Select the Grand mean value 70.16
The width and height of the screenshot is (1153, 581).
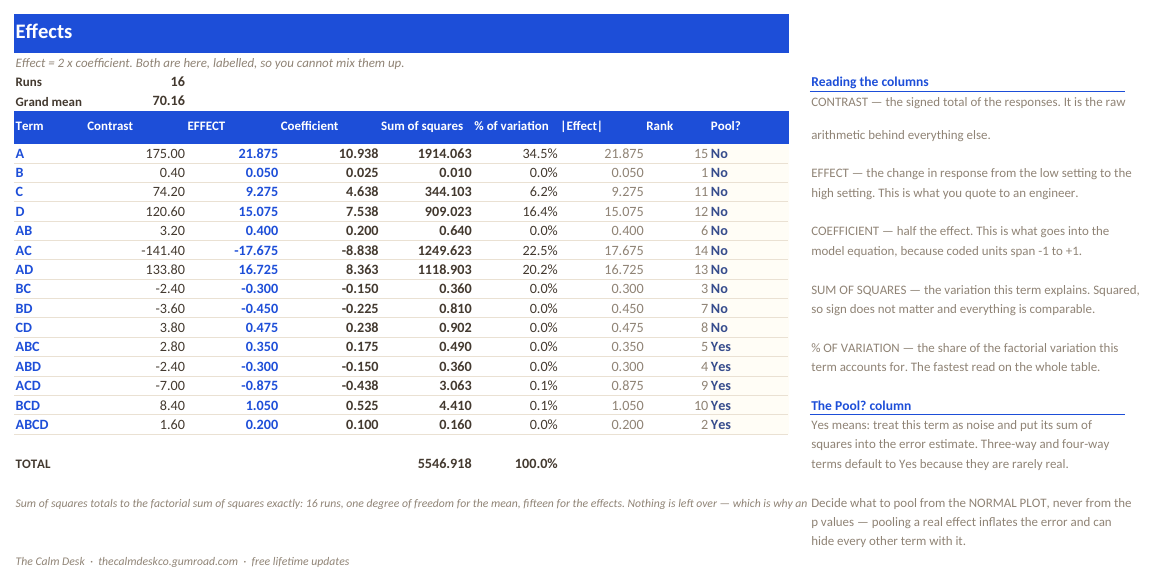click(168, 101)
